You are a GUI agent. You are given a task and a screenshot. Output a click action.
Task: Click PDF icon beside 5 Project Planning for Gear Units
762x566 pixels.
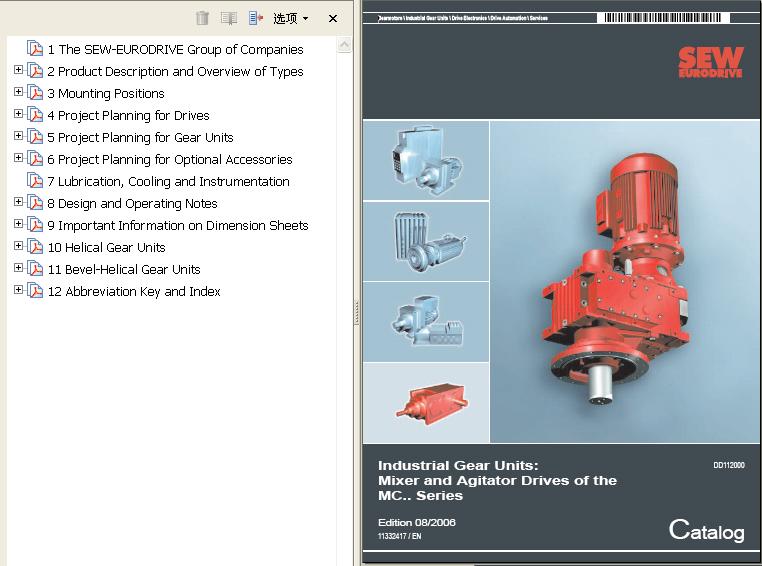tap(35, 137)
